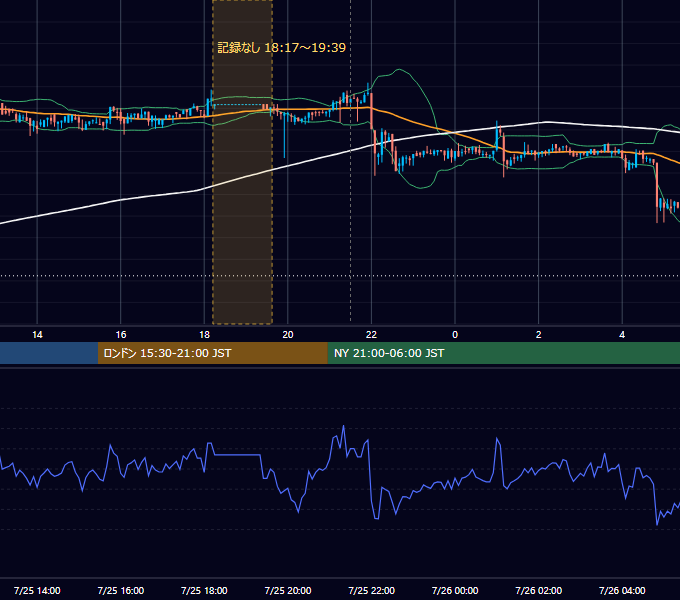Click the 記録なし 18:17〜19:39 annotation label
680x600 pixels.
point(281,48)
